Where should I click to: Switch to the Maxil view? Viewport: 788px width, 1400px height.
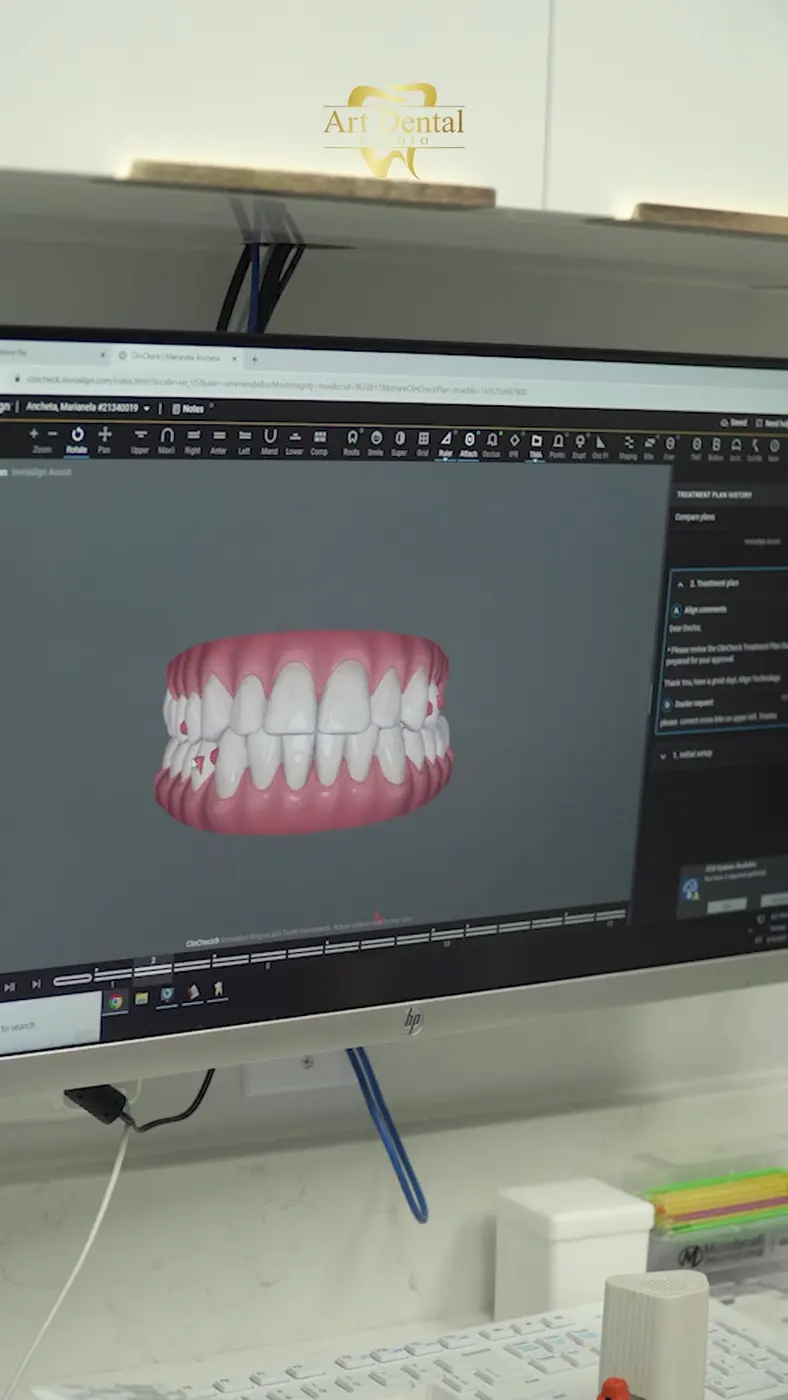pyautogui.click(x=167, y=442)
